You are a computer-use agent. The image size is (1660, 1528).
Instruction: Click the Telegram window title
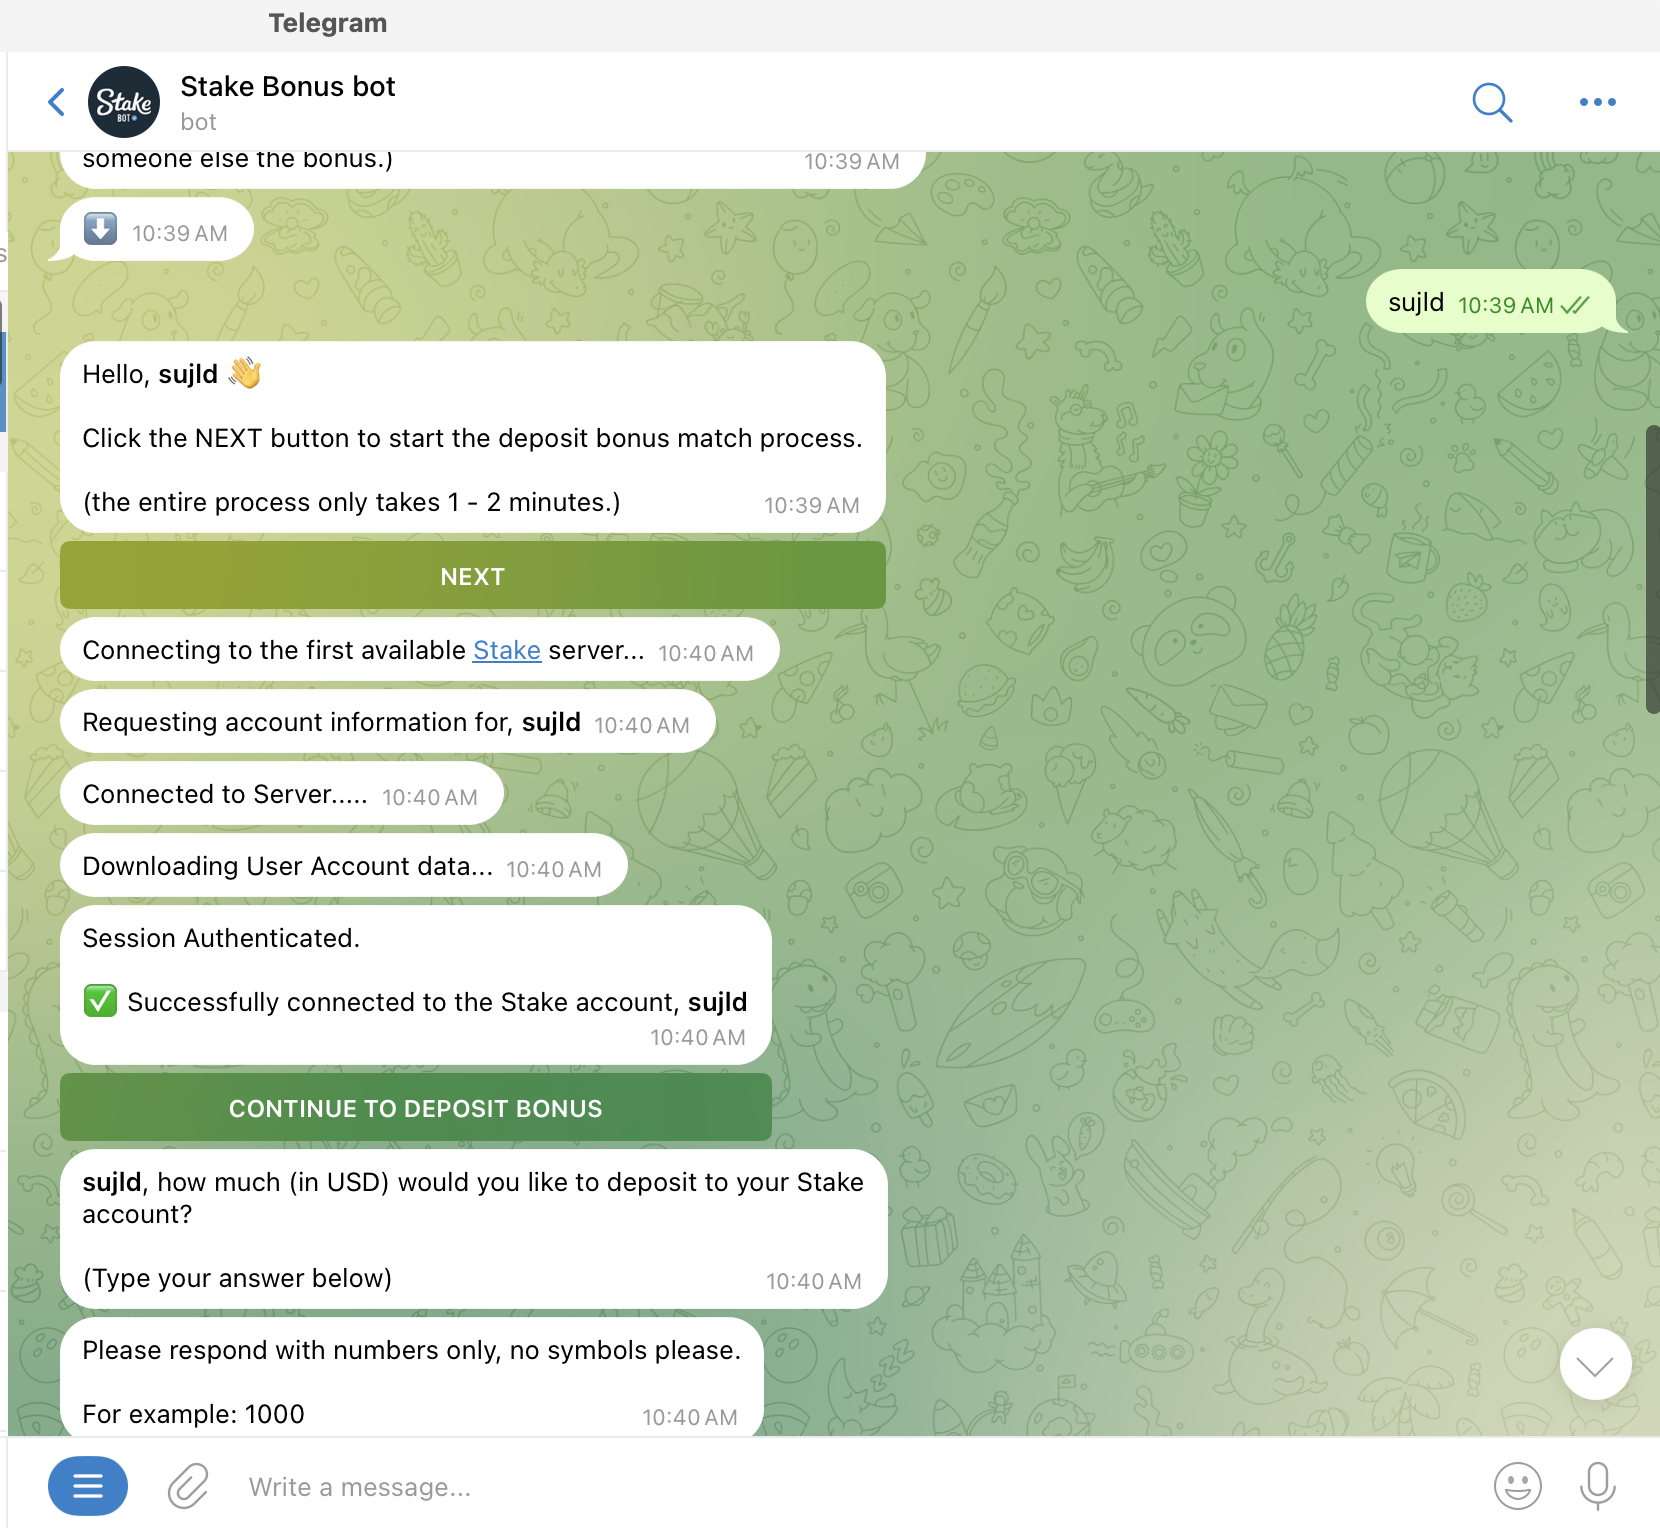328,23
